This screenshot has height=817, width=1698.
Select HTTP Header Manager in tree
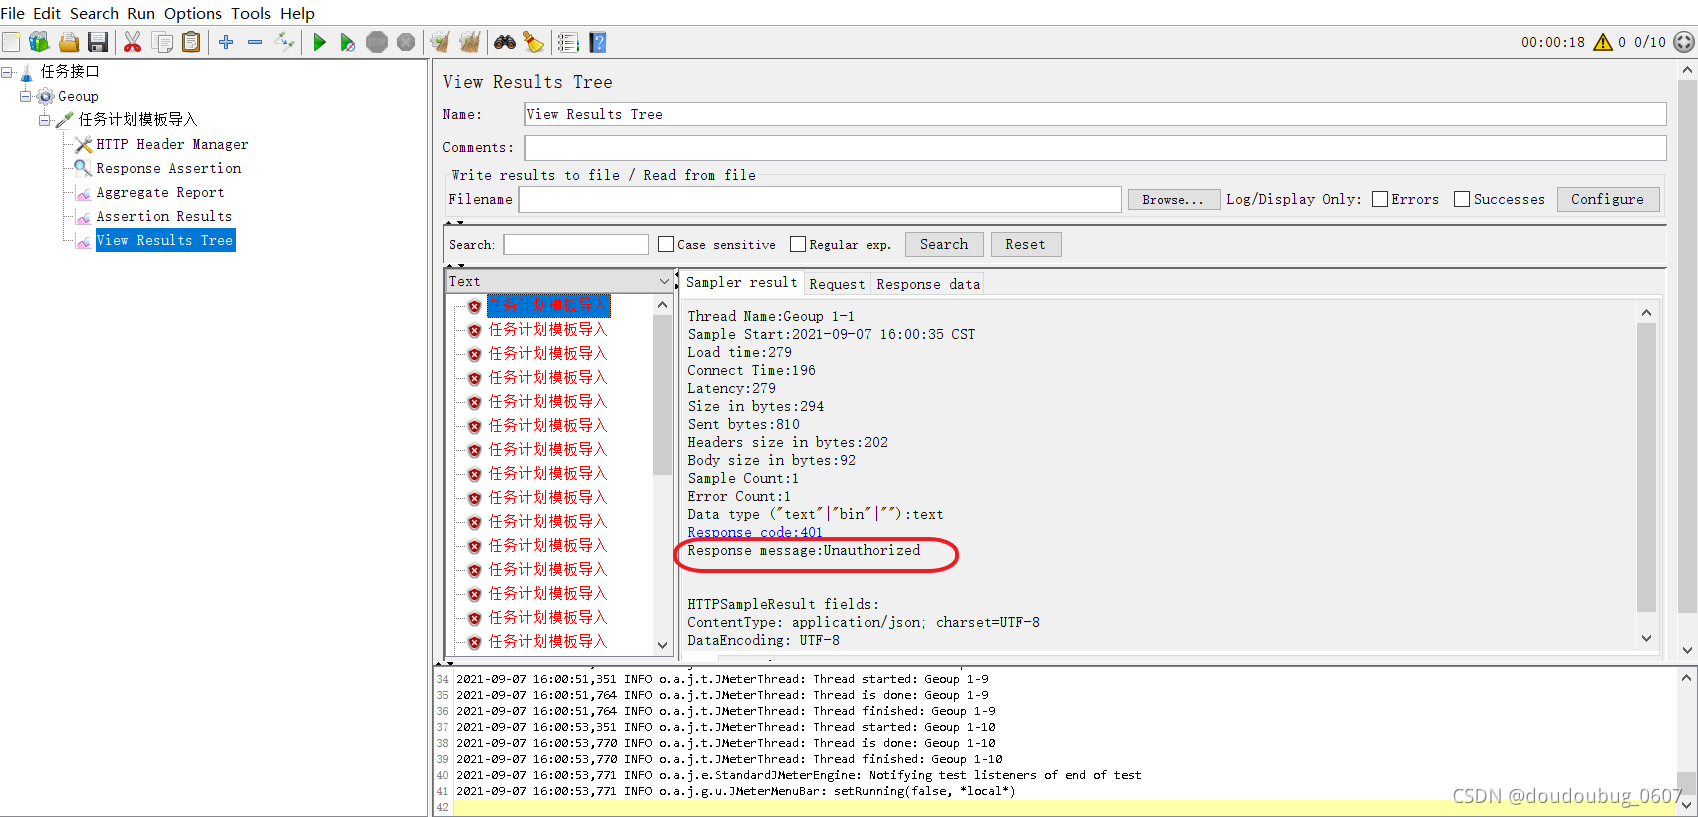[x=172, y=144]
